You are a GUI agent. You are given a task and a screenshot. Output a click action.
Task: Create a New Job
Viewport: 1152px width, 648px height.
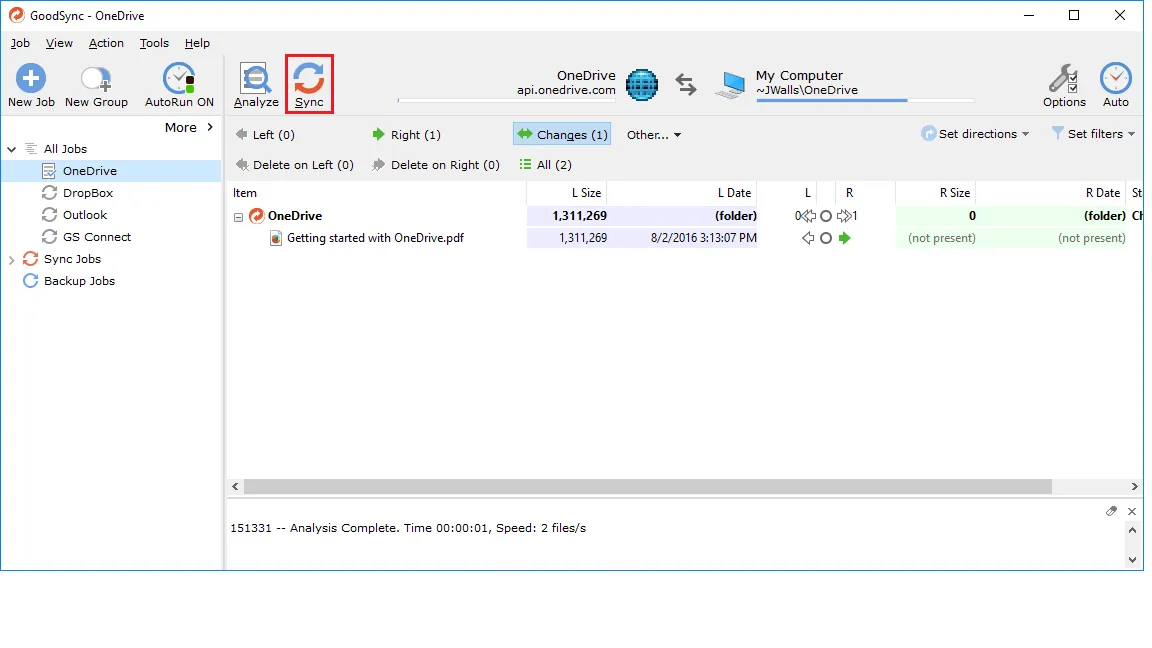31,84
